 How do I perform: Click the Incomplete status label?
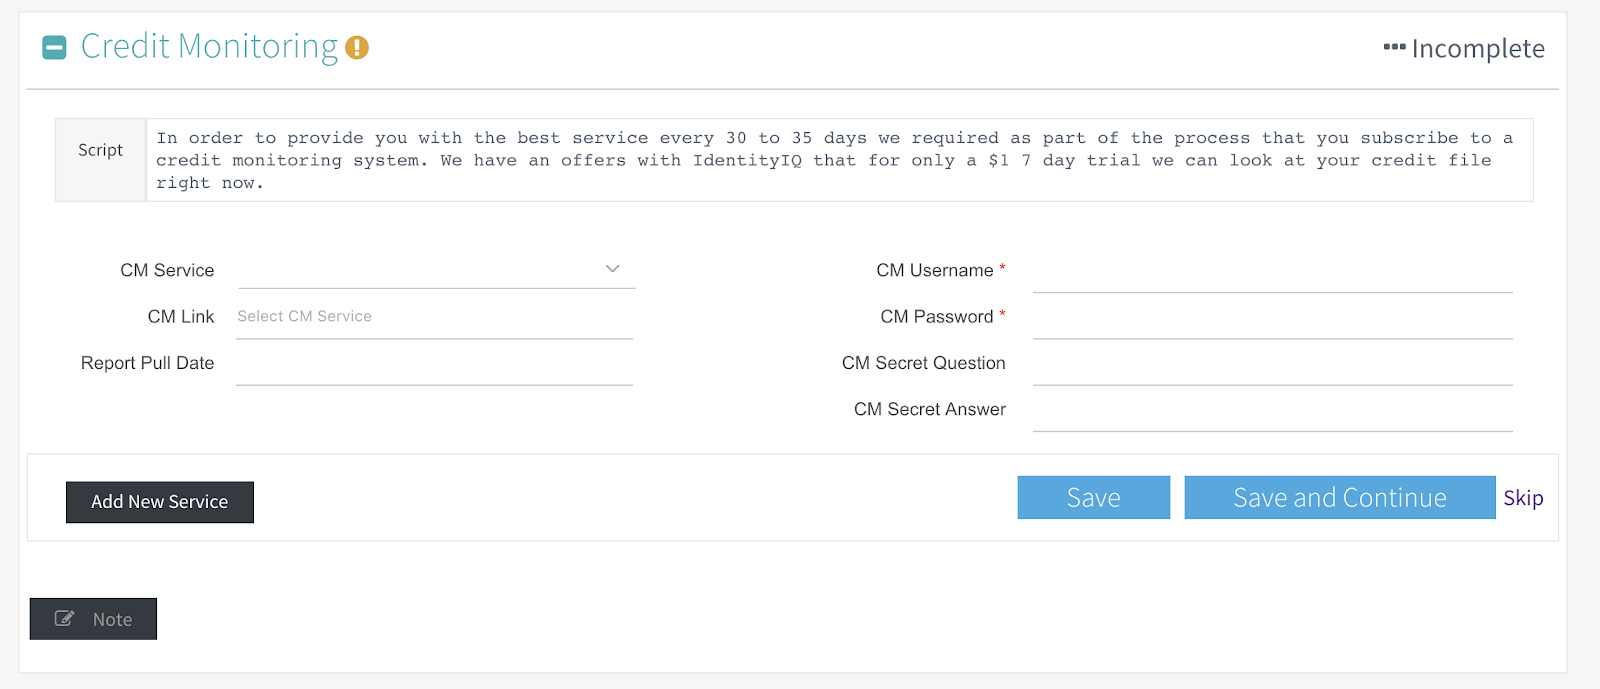tap(1478, 48)
